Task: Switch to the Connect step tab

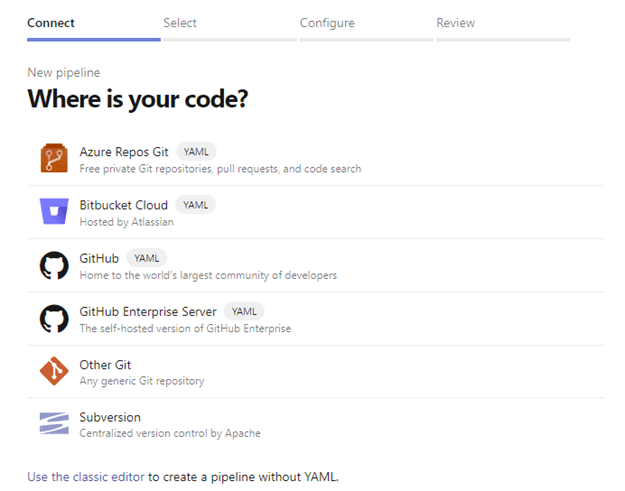Action: click(51, 23)
